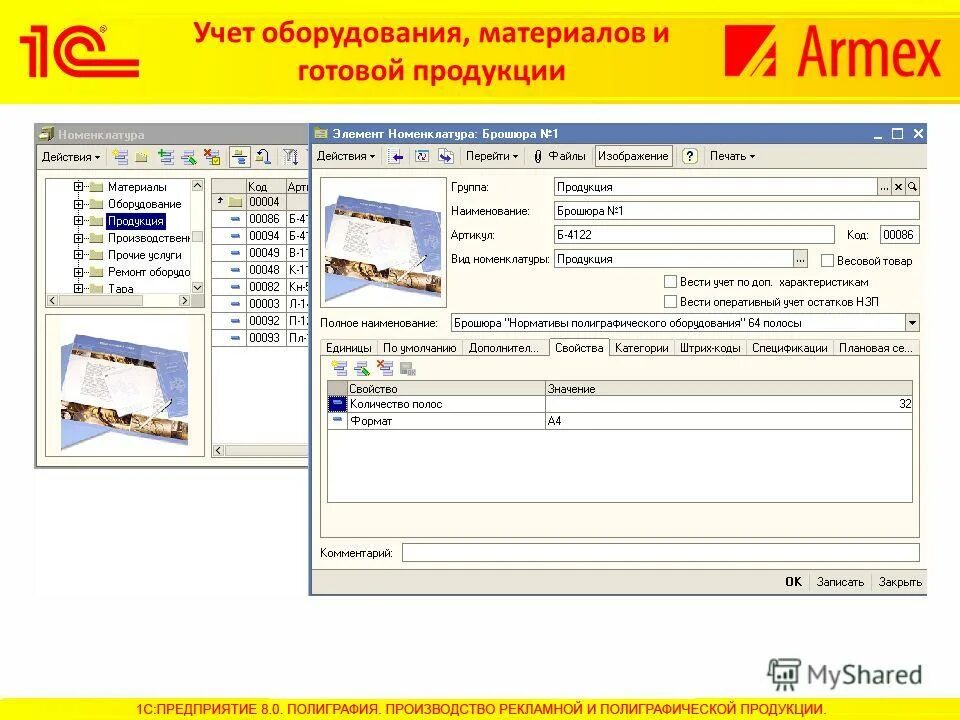Open the Перейти dropdown menu

point(489,157)
